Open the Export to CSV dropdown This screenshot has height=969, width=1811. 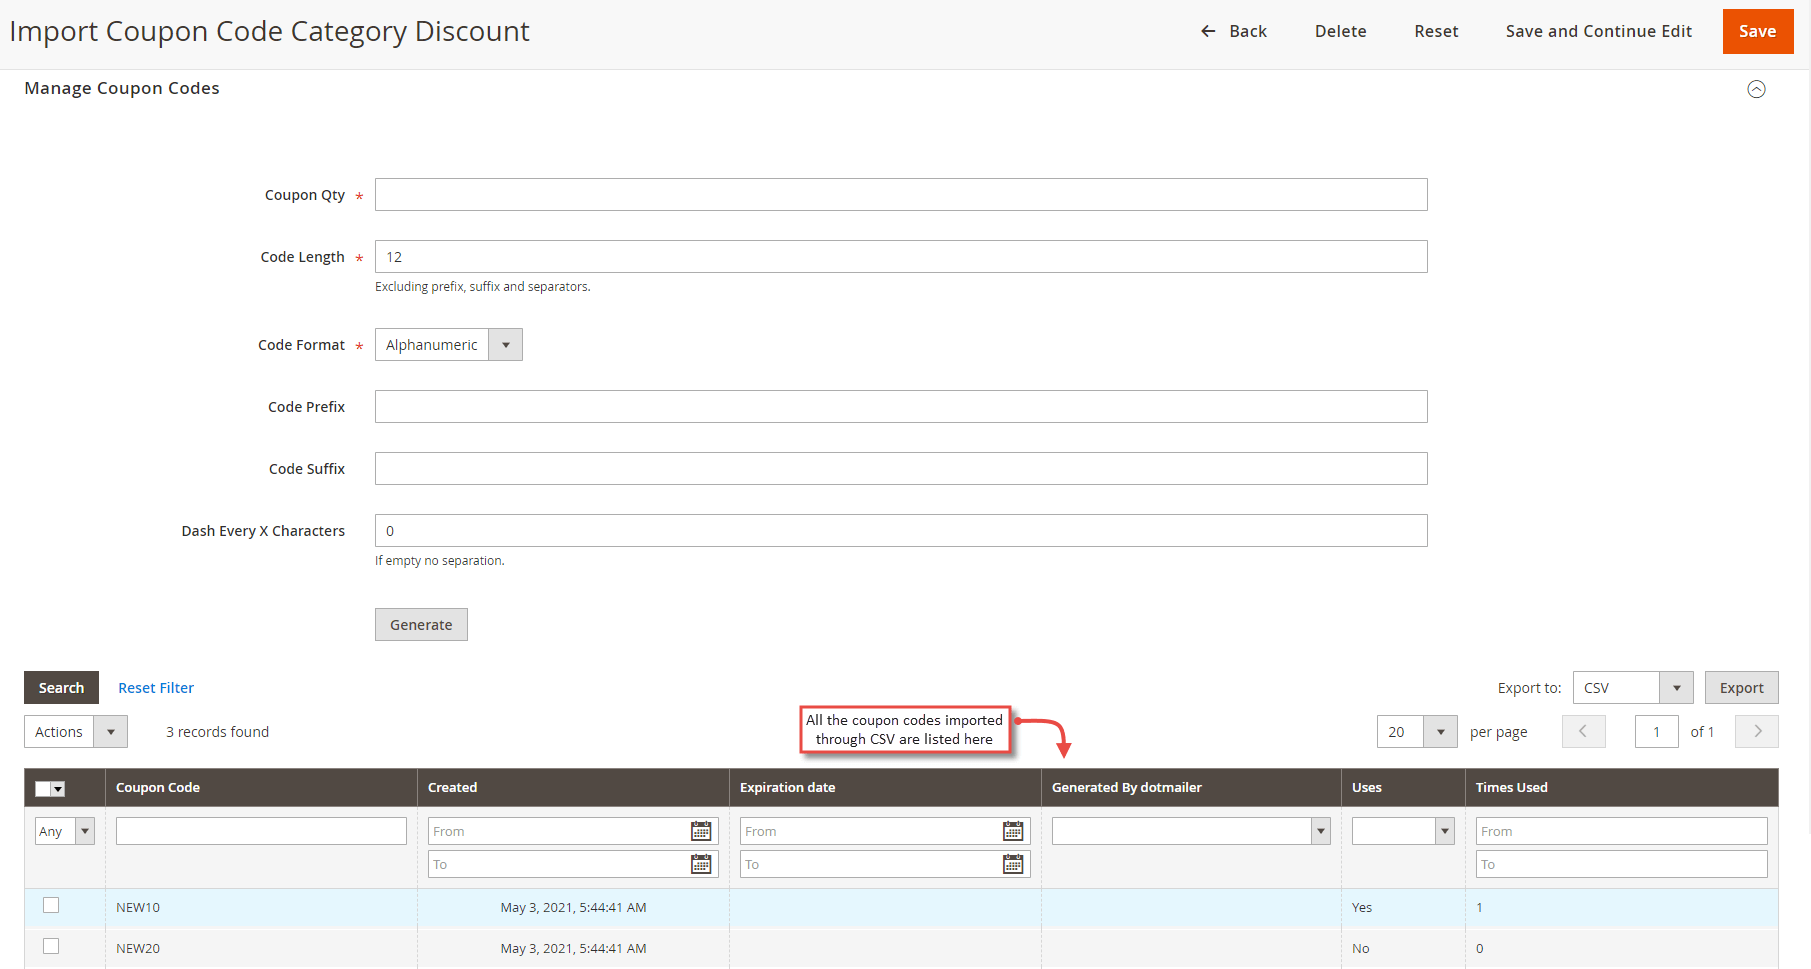(x=1632, y=688)
